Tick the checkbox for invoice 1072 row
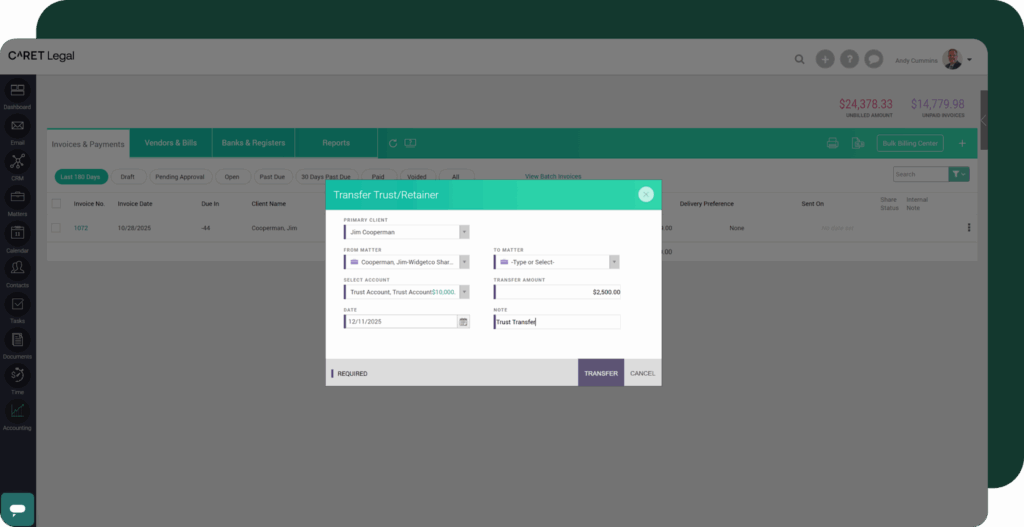This screenshot has height=527, width=1024. pyautogui.click(x=56, y=228)
